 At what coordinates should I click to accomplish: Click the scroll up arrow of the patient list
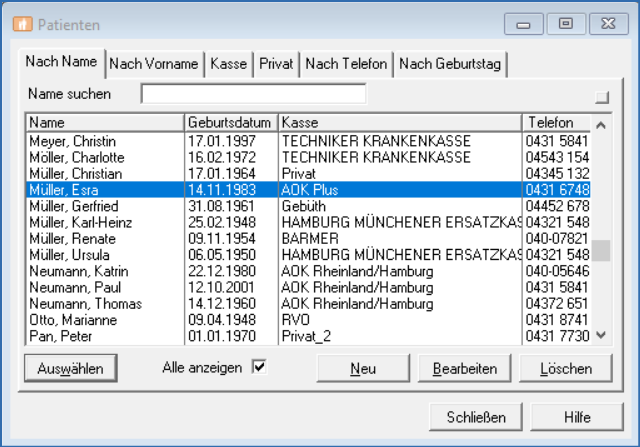600,125
